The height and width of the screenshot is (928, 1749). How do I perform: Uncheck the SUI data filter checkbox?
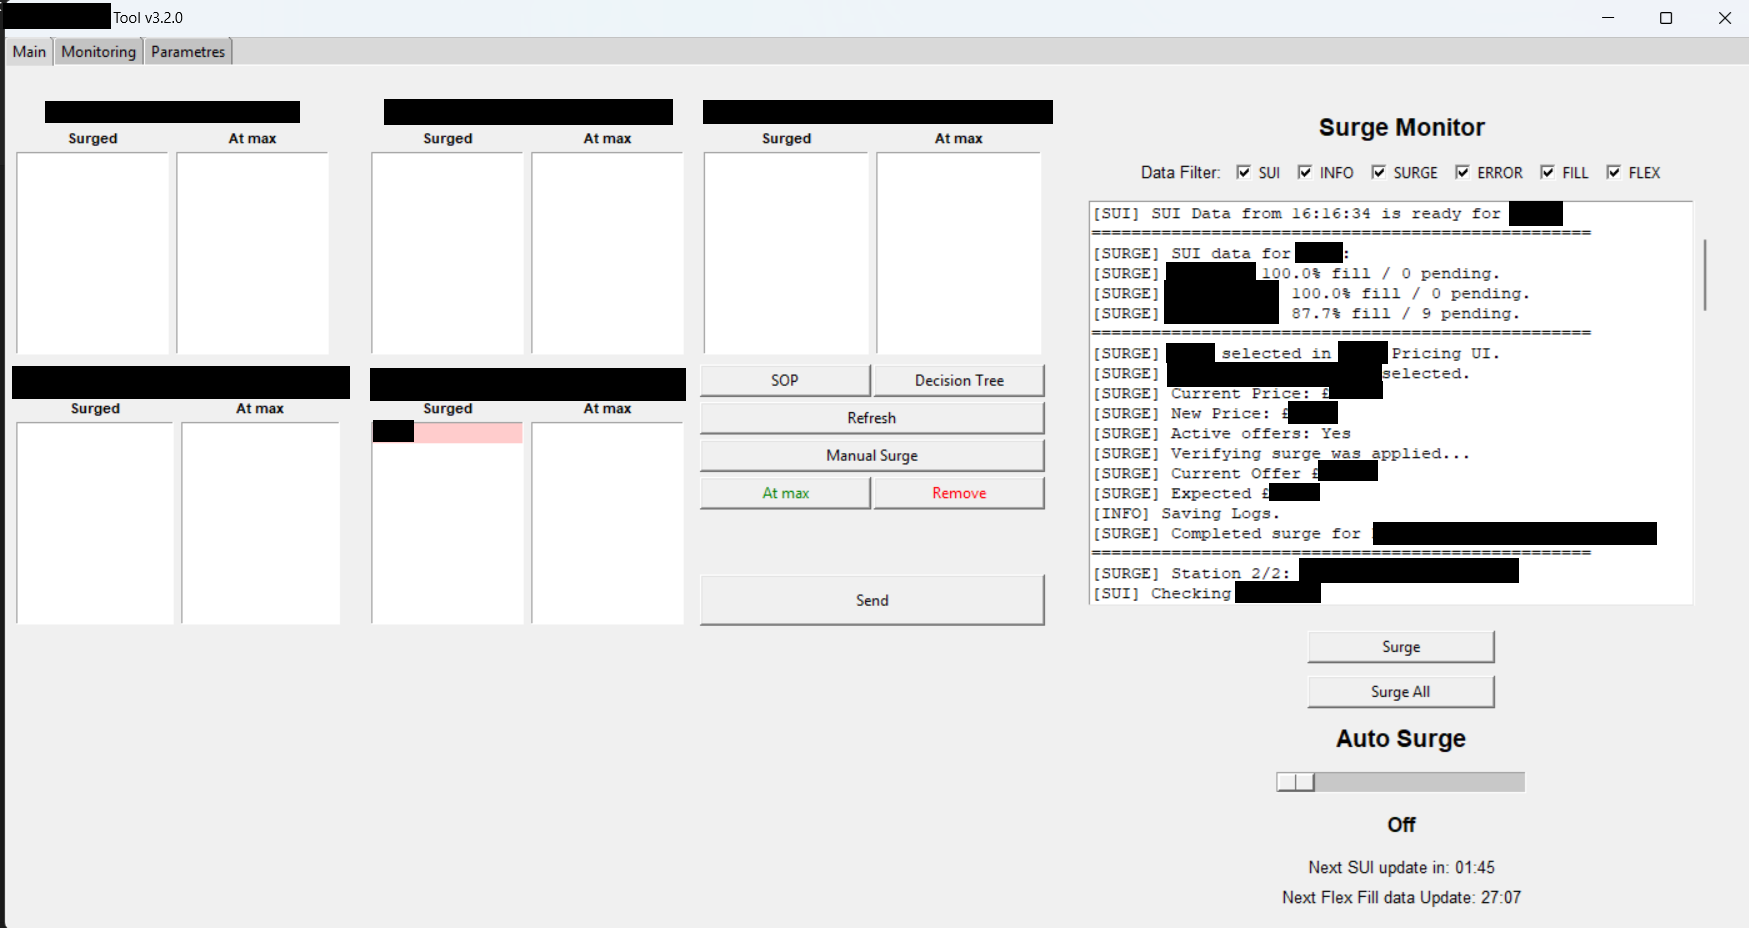pos(1243,172)
